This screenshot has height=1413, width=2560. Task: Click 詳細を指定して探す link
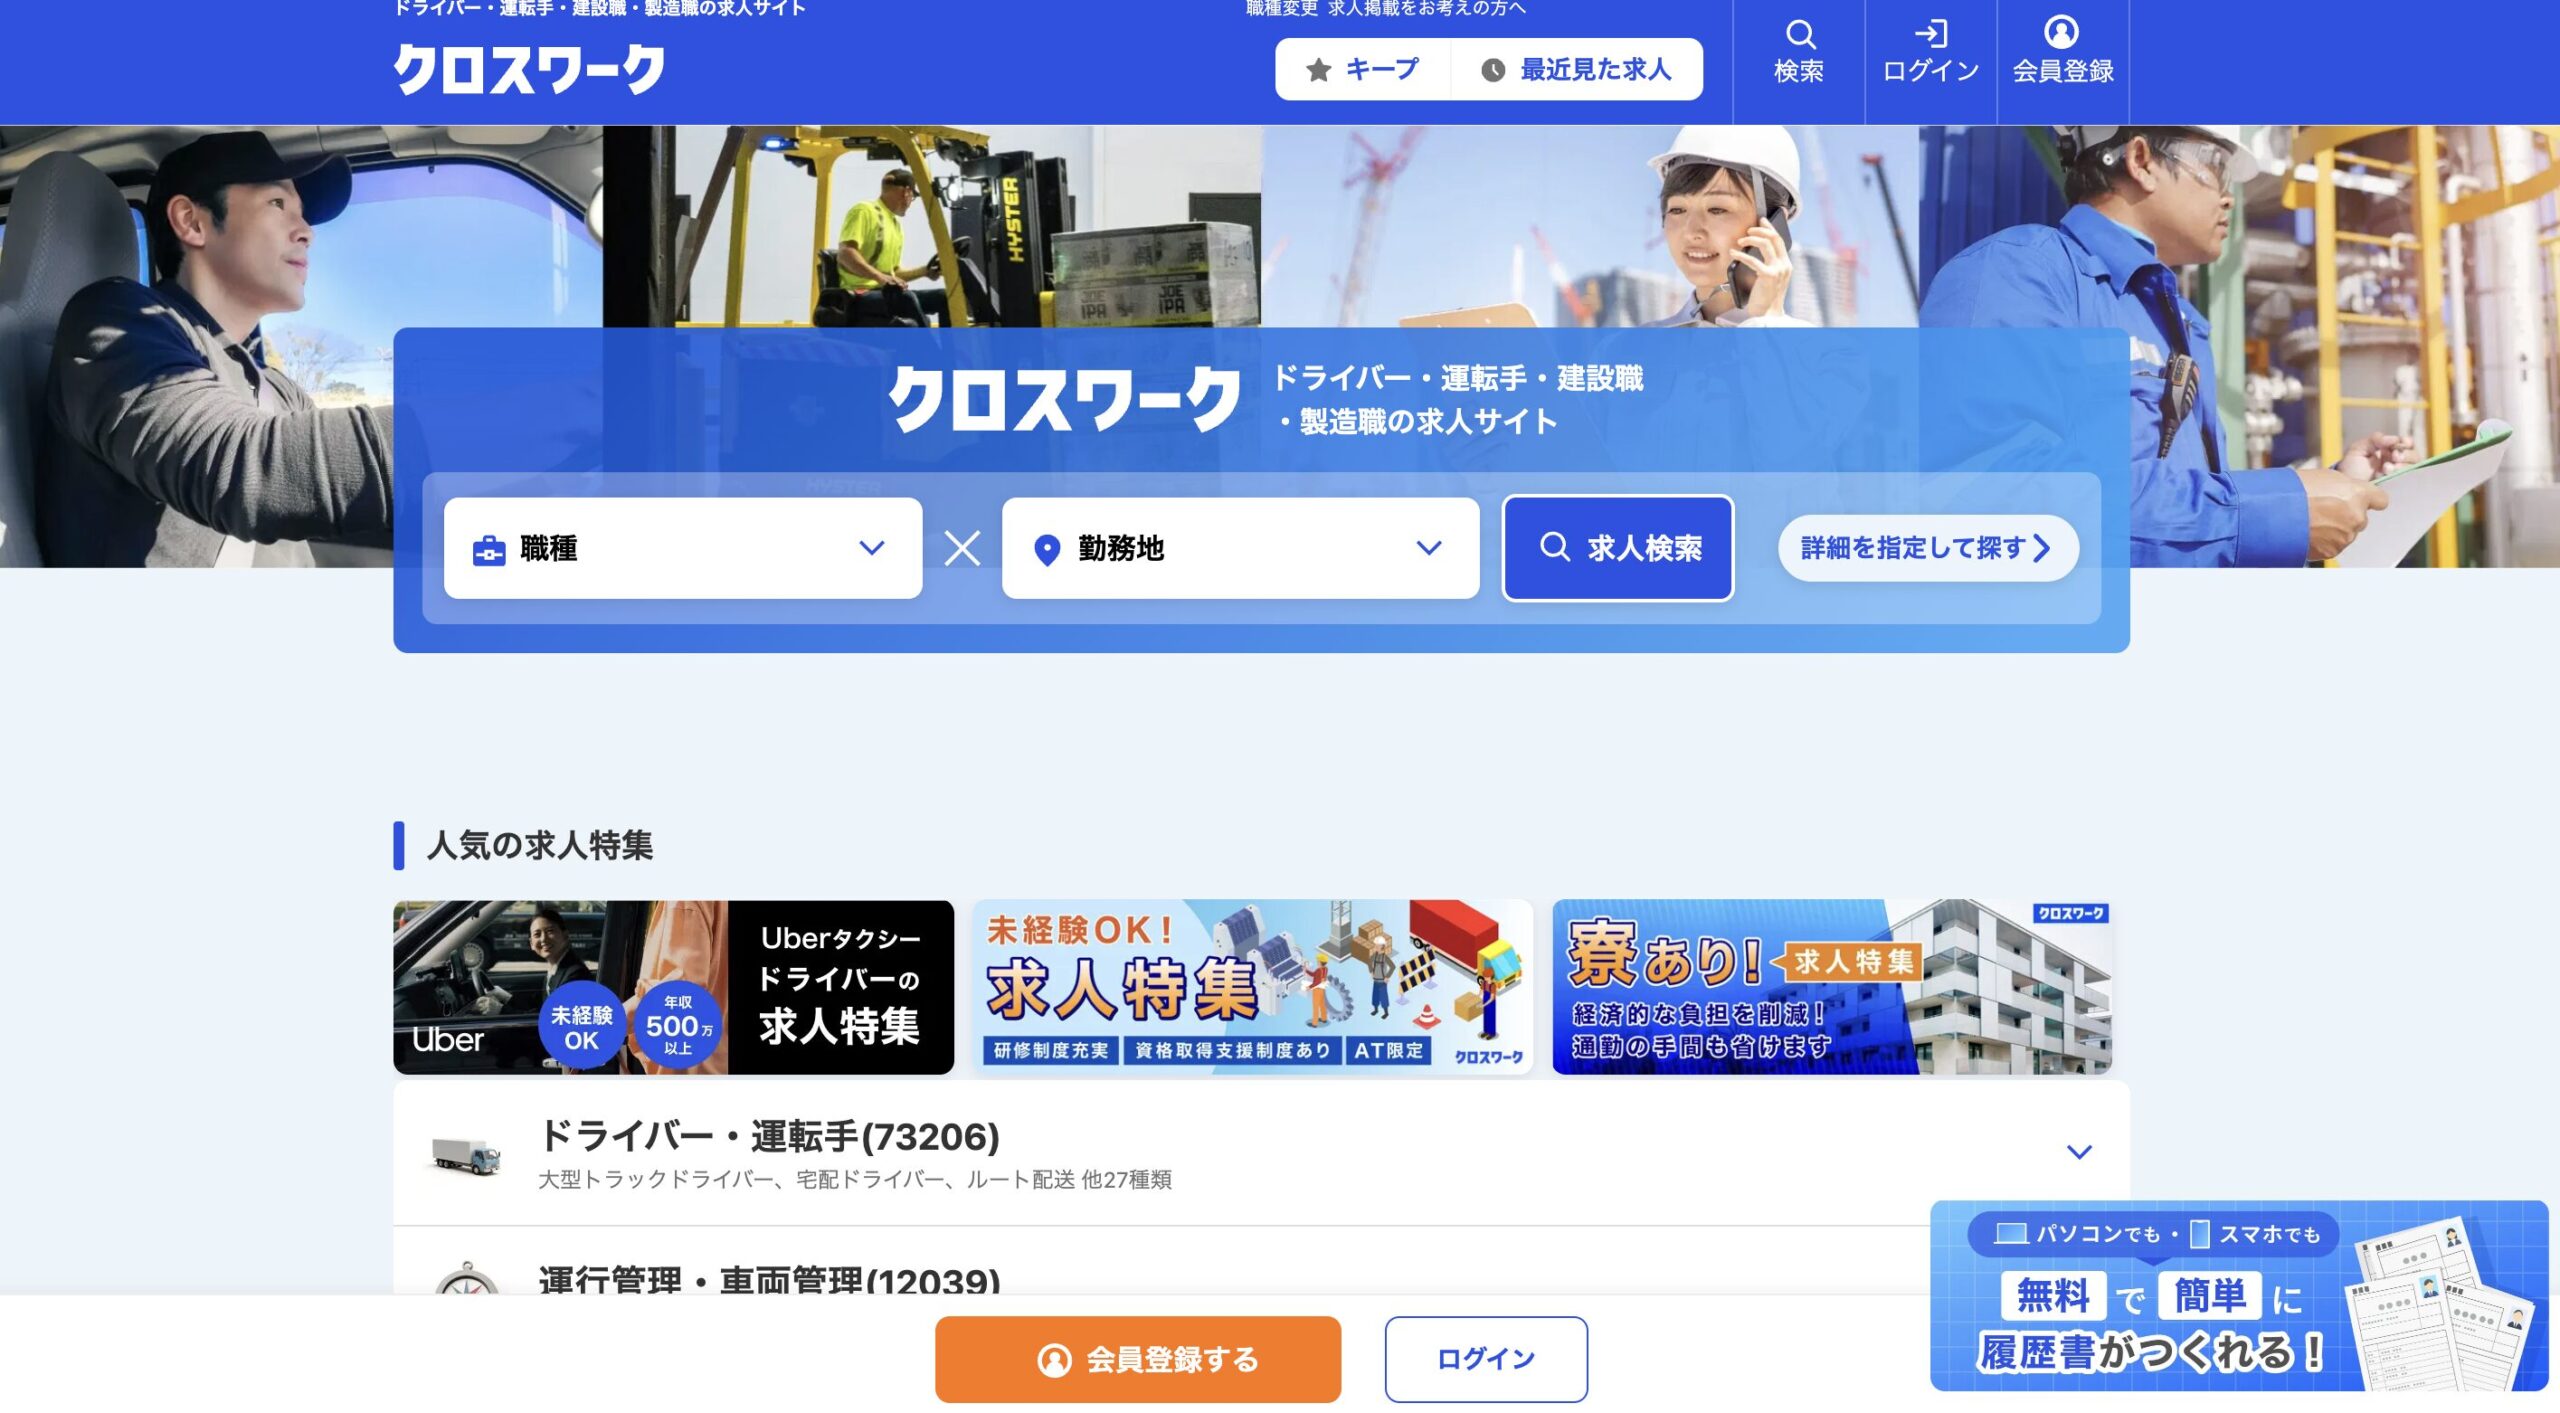pyautogui.click(x=1927, y=548)
